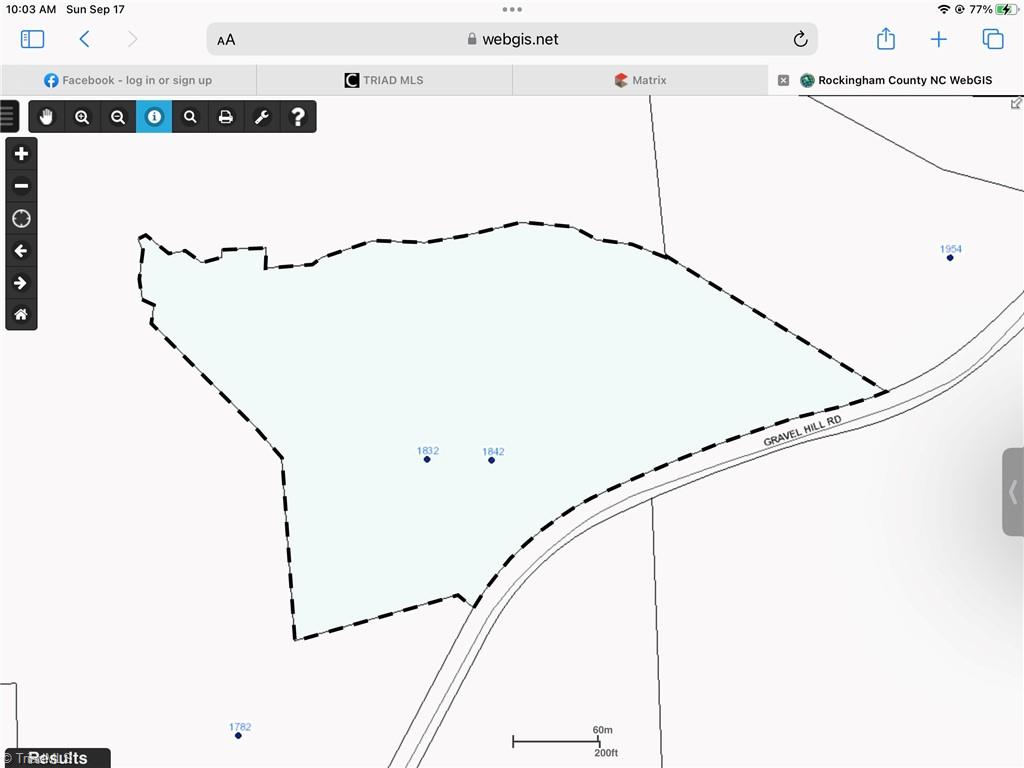Viewport: 1024px width, 768px height.
Task: Zoom out with the minus button
Action: (x=21, y=186)
